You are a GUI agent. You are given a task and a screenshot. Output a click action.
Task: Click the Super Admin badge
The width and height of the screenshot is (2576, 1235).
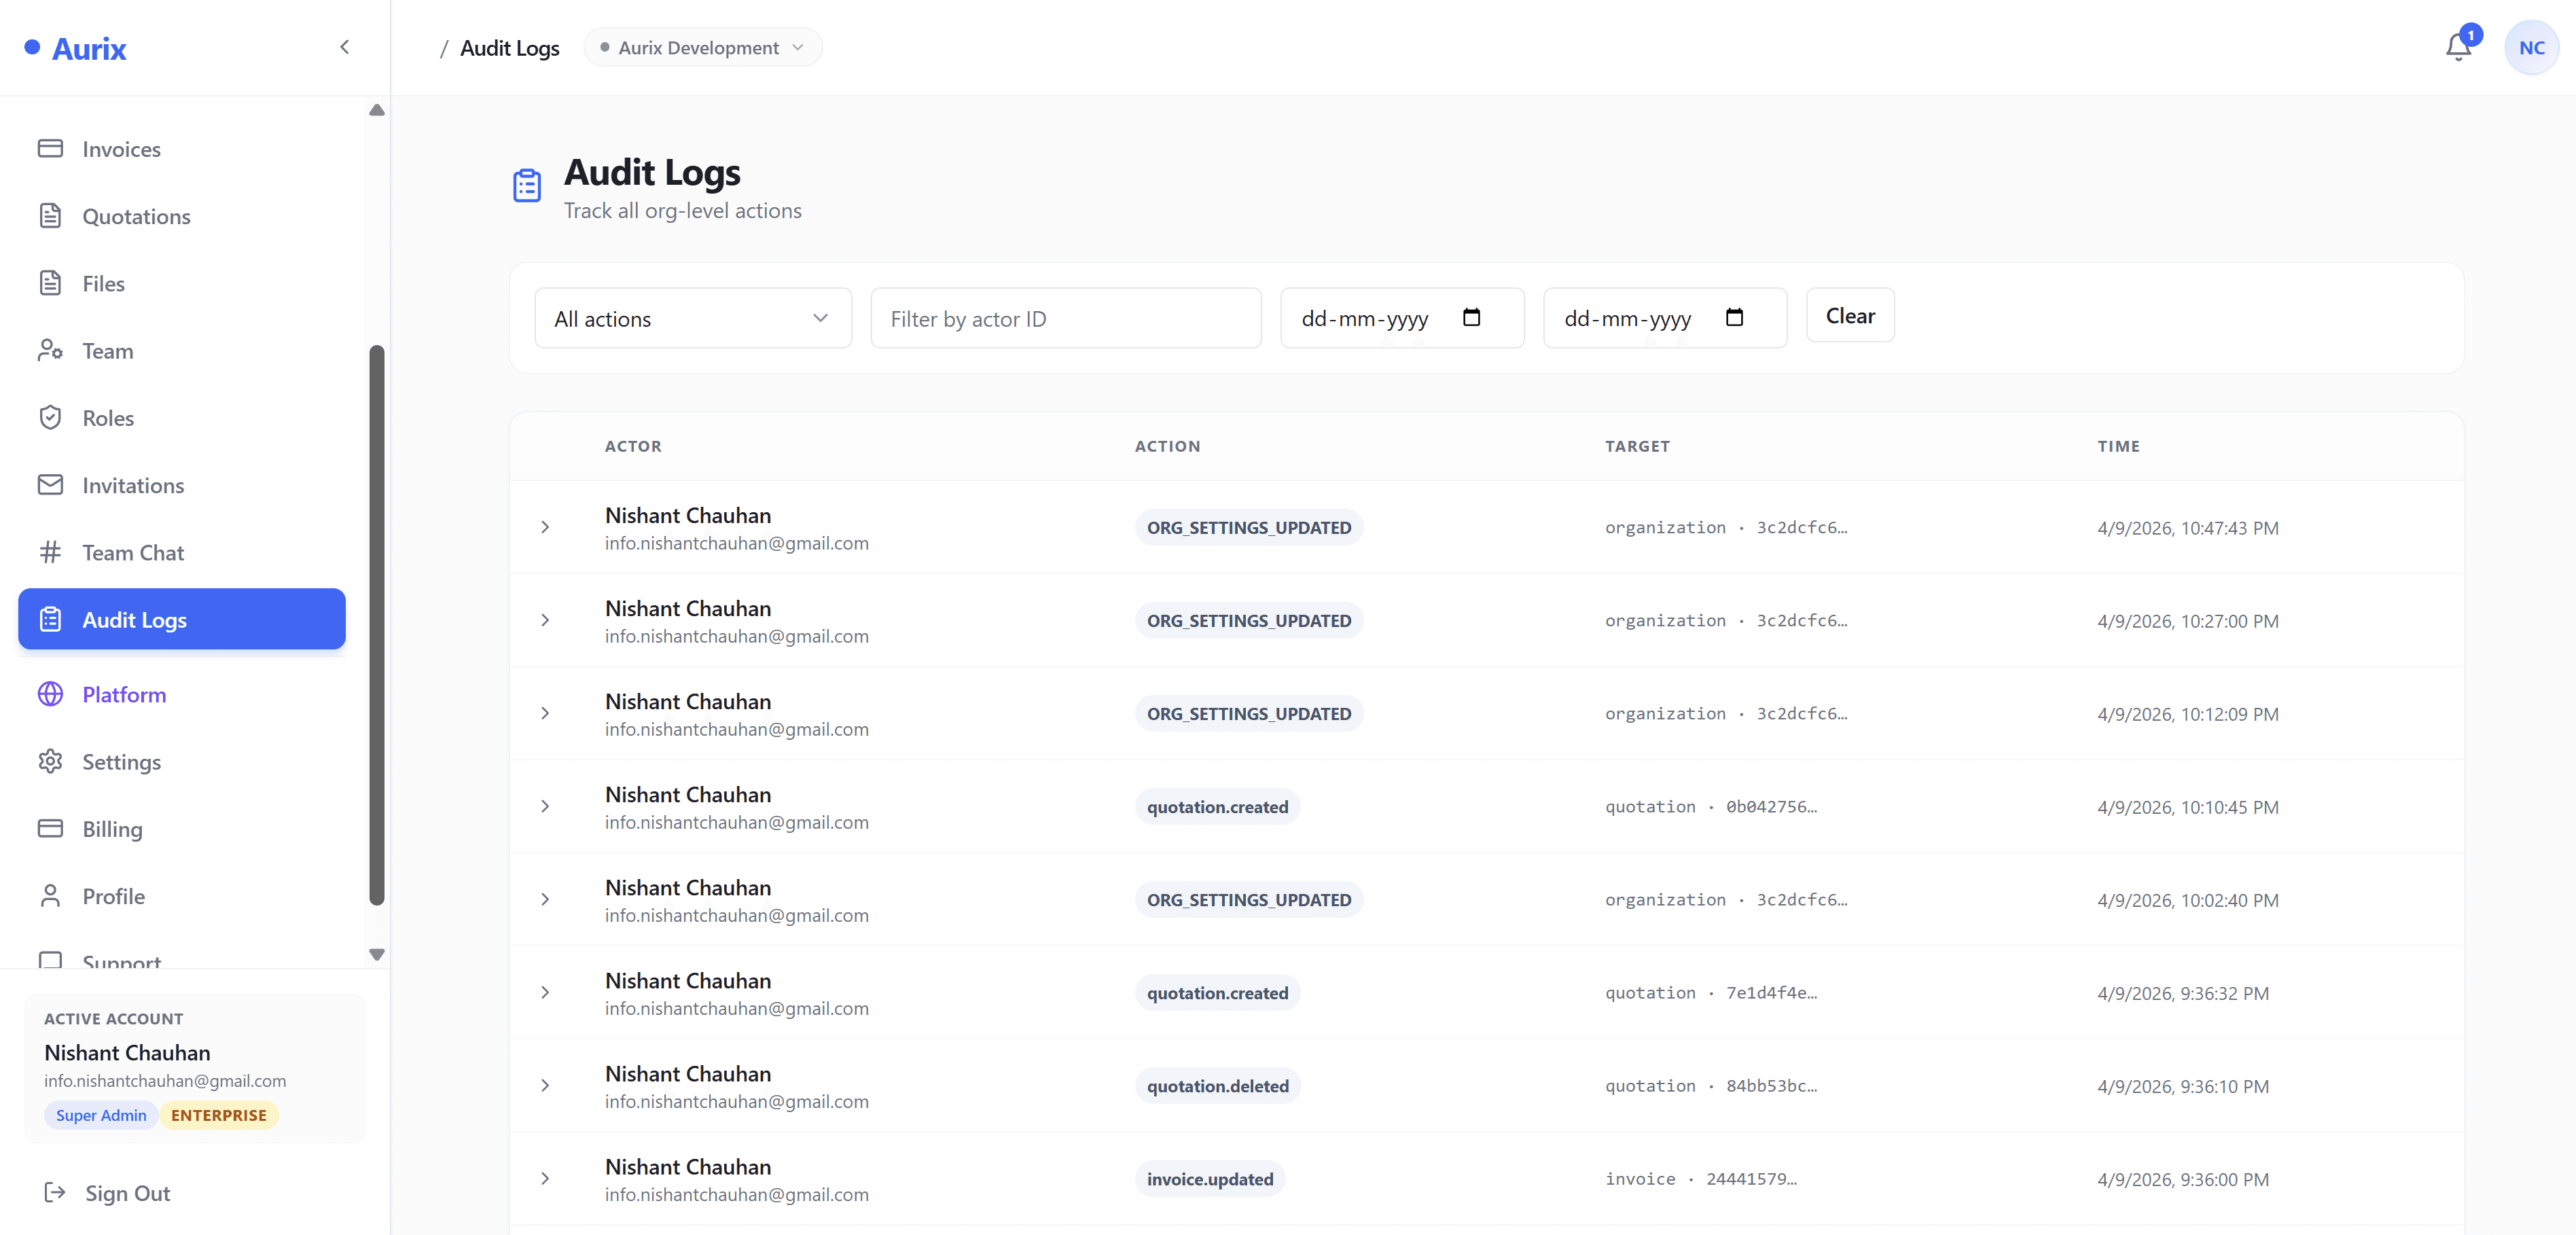pos(101,1114)
